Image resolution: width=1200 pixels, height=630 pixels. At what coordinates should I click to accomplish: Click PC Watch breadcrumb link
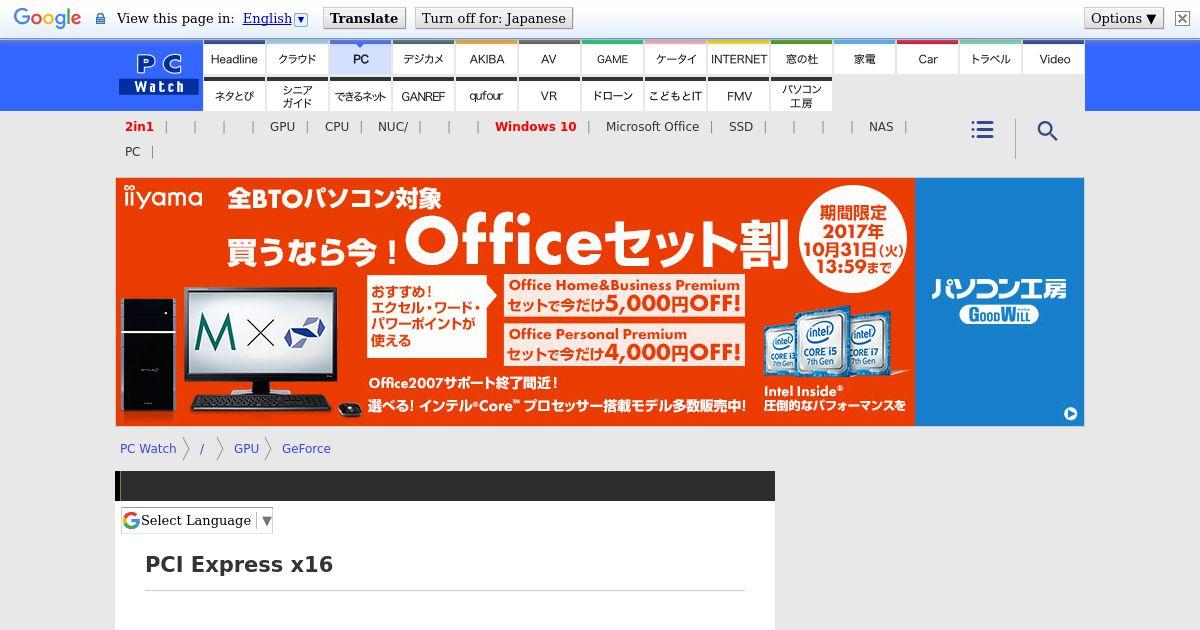point(148,449)
